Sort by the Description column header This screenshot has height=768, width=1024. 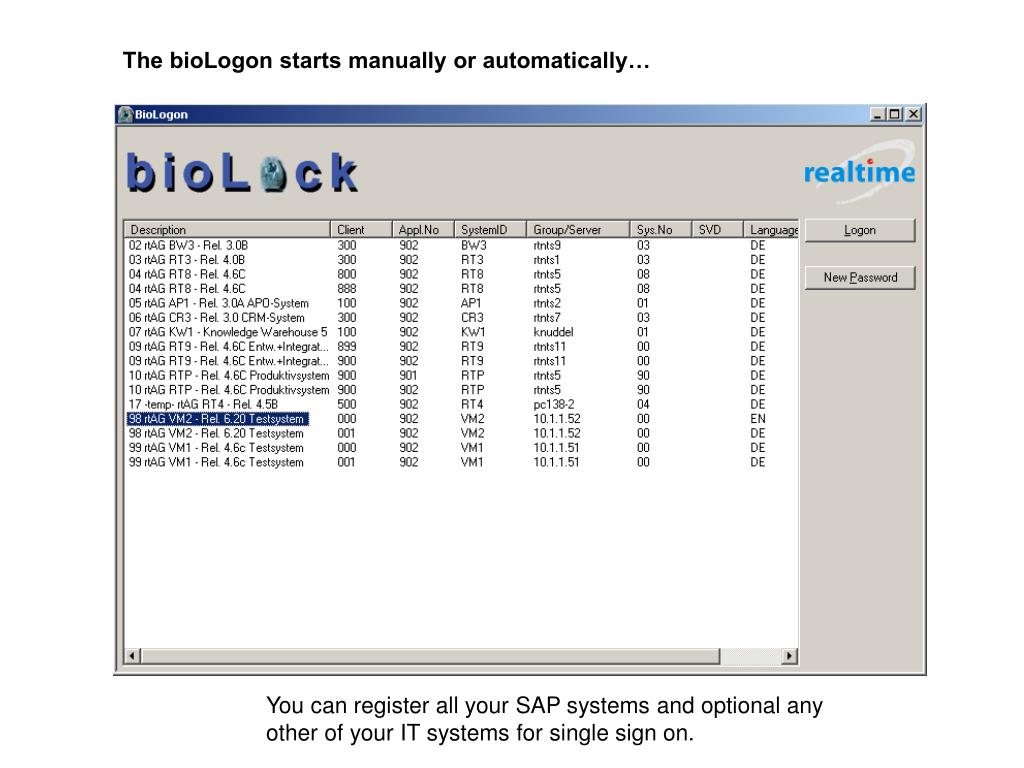pos(227,230)
